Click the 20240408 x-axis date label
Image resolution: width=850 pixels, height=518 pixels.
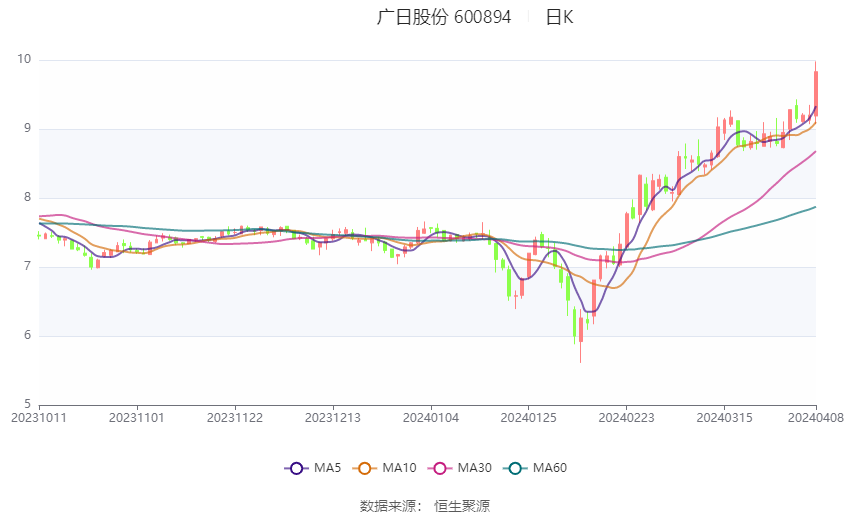pos(815,418)
